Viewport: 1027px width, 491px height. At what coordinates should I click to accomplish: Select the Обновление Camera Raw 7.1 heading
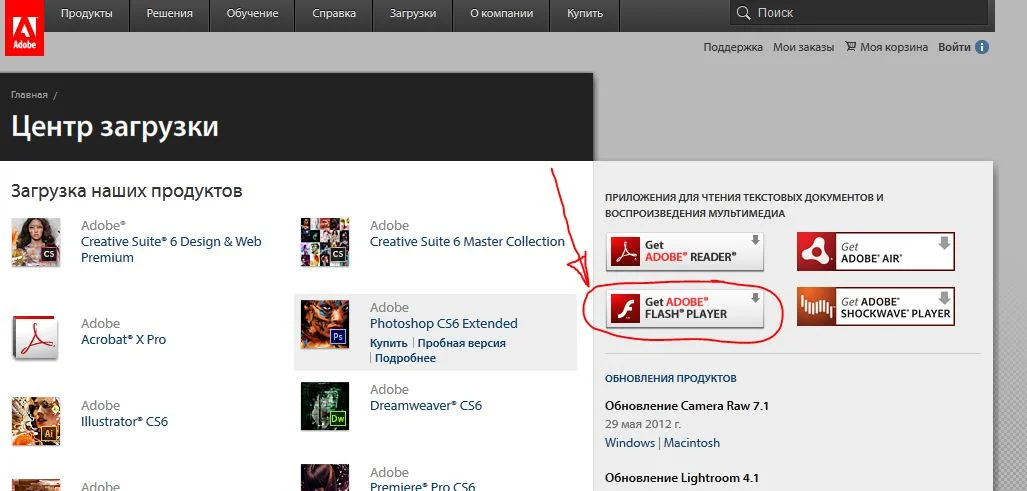point(687,406)
